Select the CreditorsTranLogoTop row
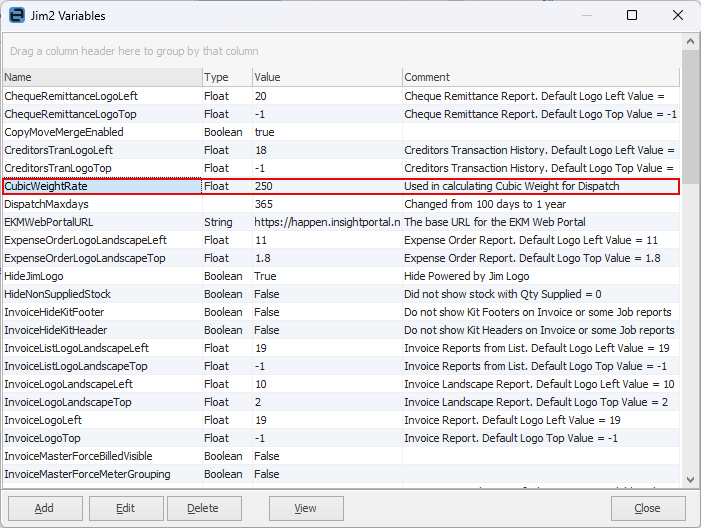The width and height of the screenshot is (701, 528). click(341, 168)
